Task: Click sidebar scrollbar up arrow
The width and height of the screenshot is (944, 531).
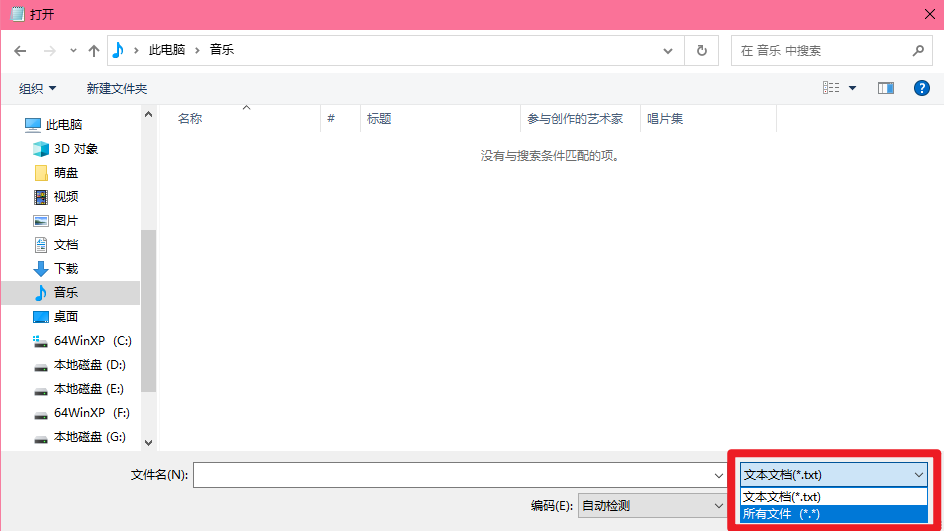Action: coord(149,114)
